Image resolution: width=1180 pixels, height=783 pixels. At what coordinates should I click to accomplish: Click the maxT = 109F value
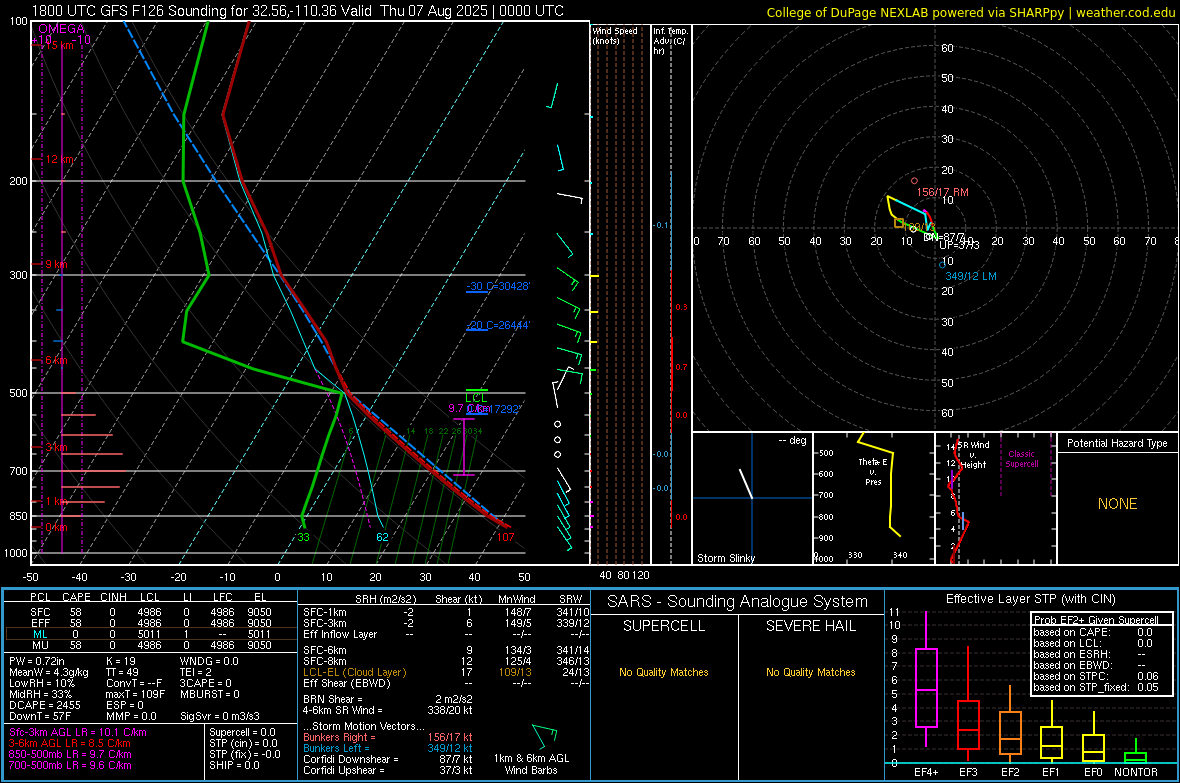point(135,694)
